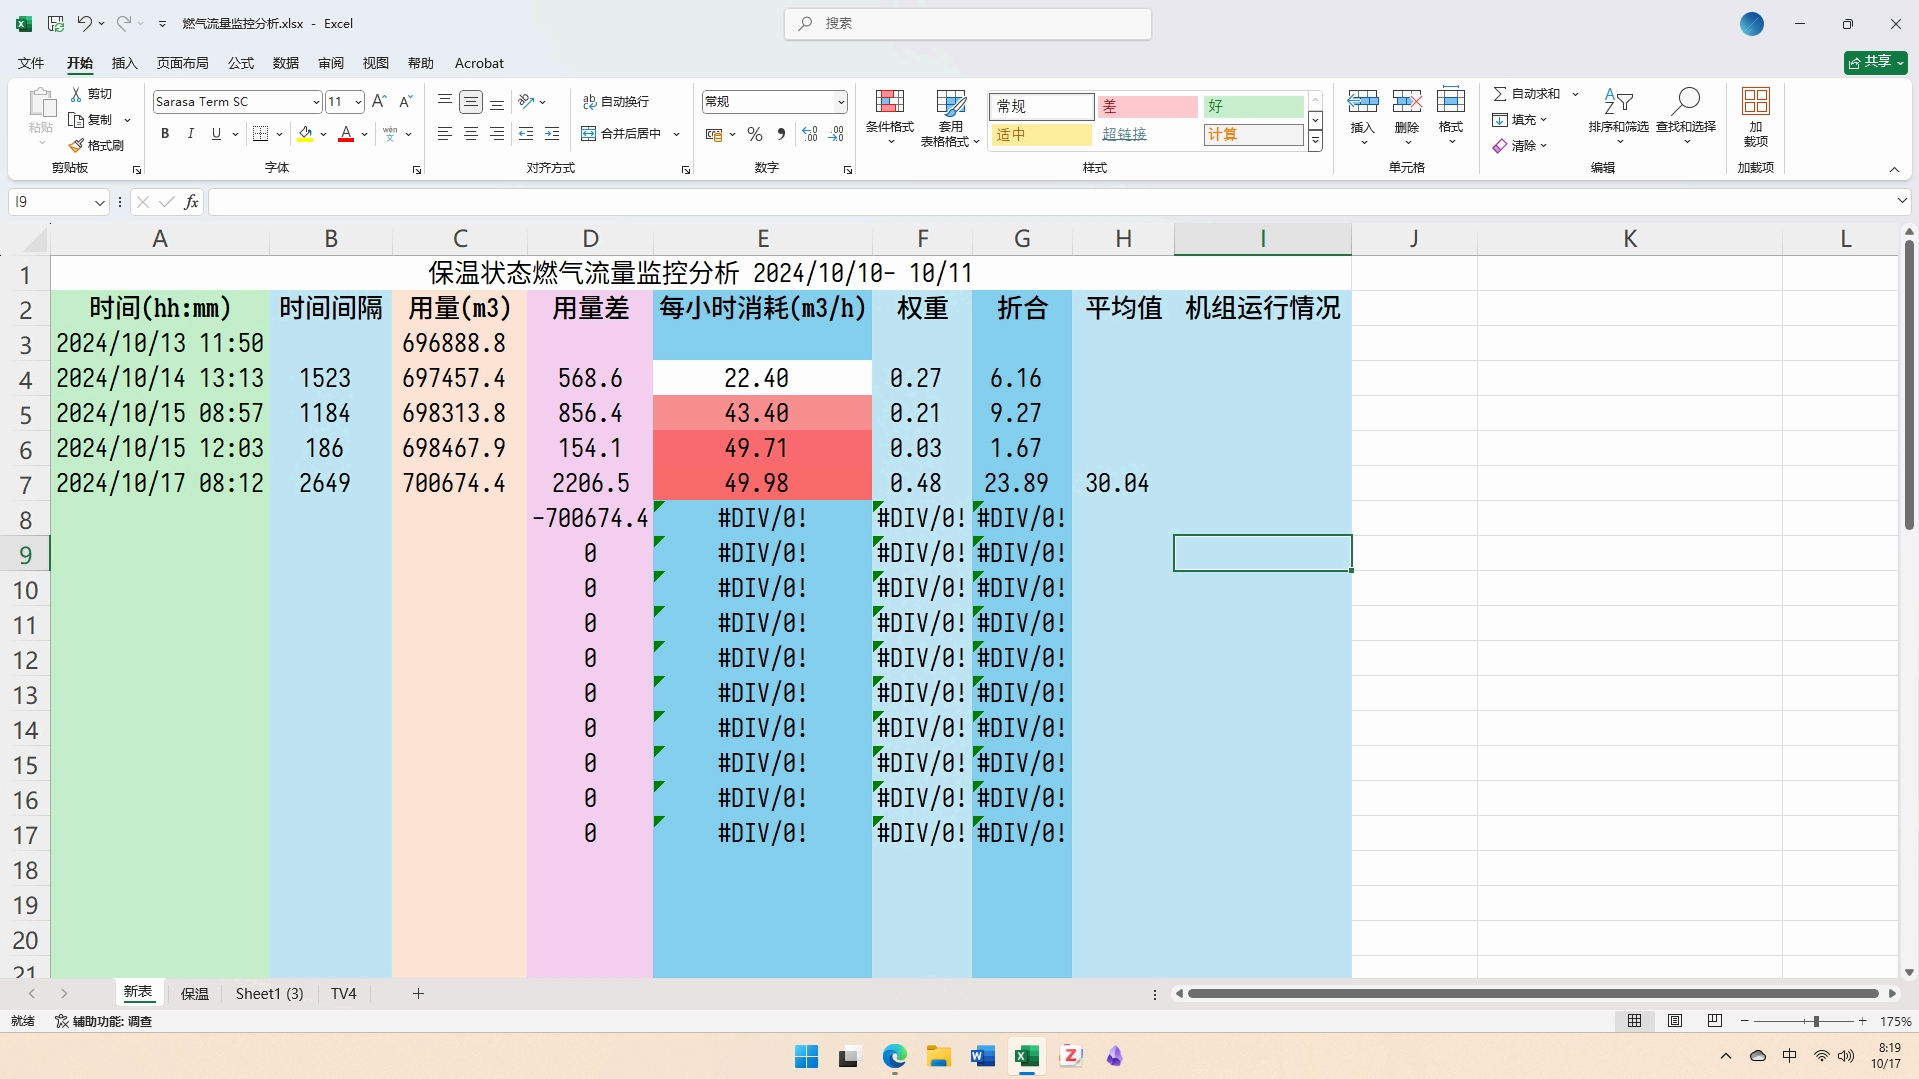Click the search box in title bar
Viewport: 1919px width, 1079px height.
pyautogui.click(x=967, y=23)
